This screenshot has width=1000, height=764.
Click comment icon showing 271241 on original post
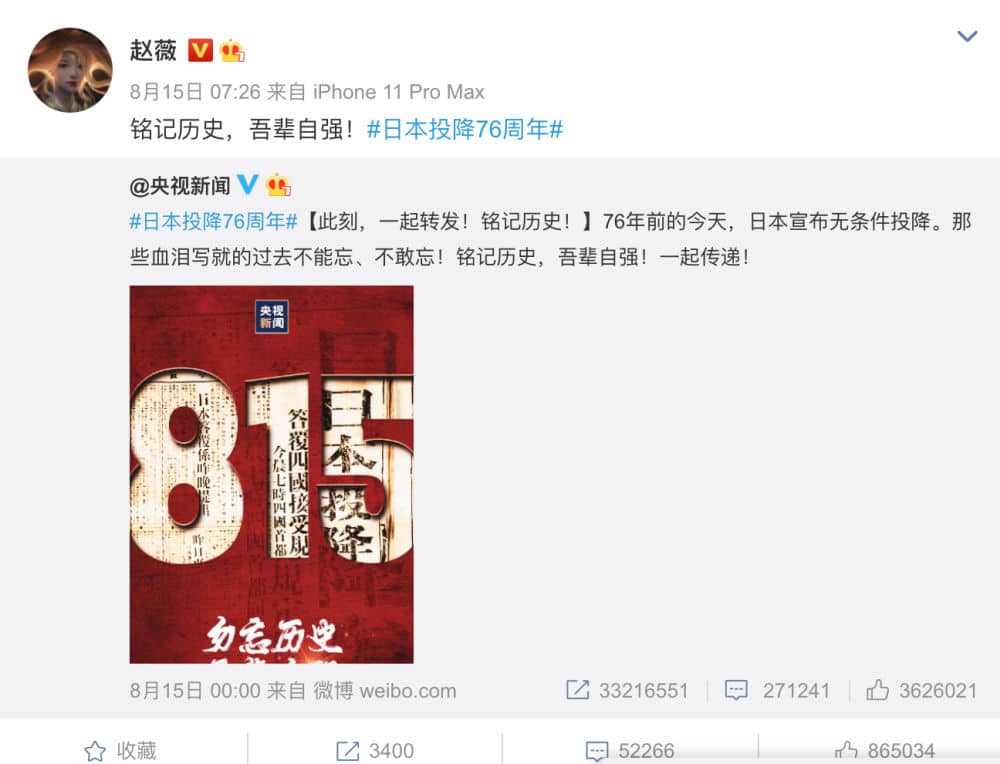pyautogui.click(x=736, y=690)
